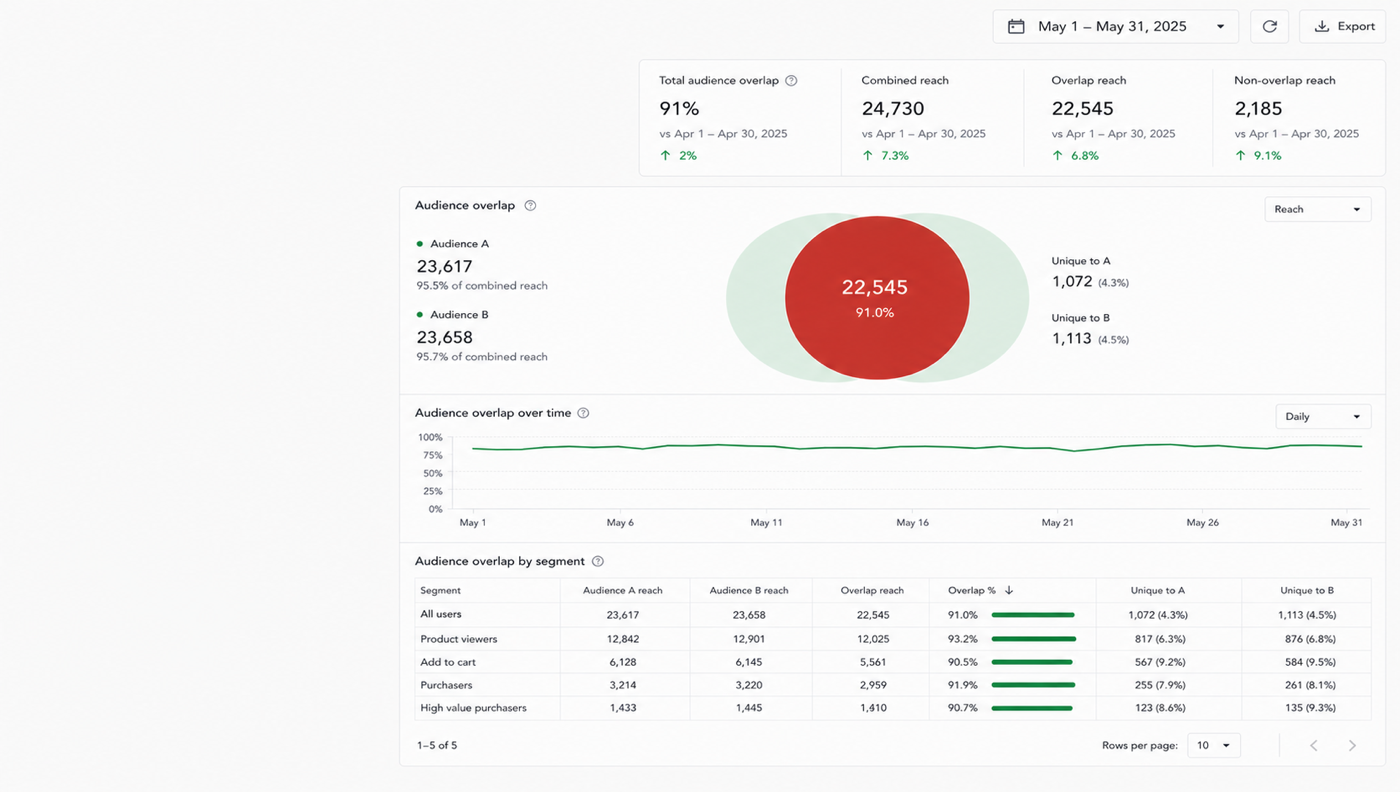1400x792 pixels.
Task: Click the Total audience overlap help icon
Action: [791, 81]
